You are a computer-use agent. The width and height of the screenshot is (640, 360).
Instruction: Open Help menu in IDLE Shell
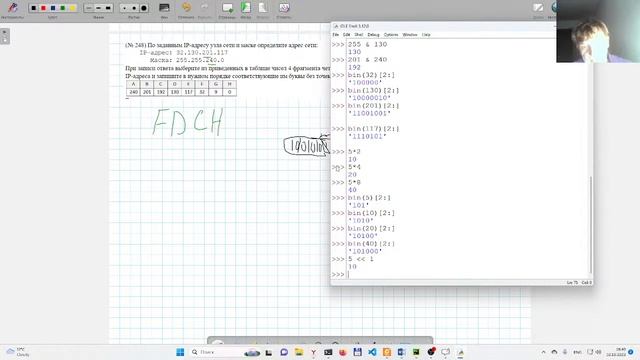point(426,35)
